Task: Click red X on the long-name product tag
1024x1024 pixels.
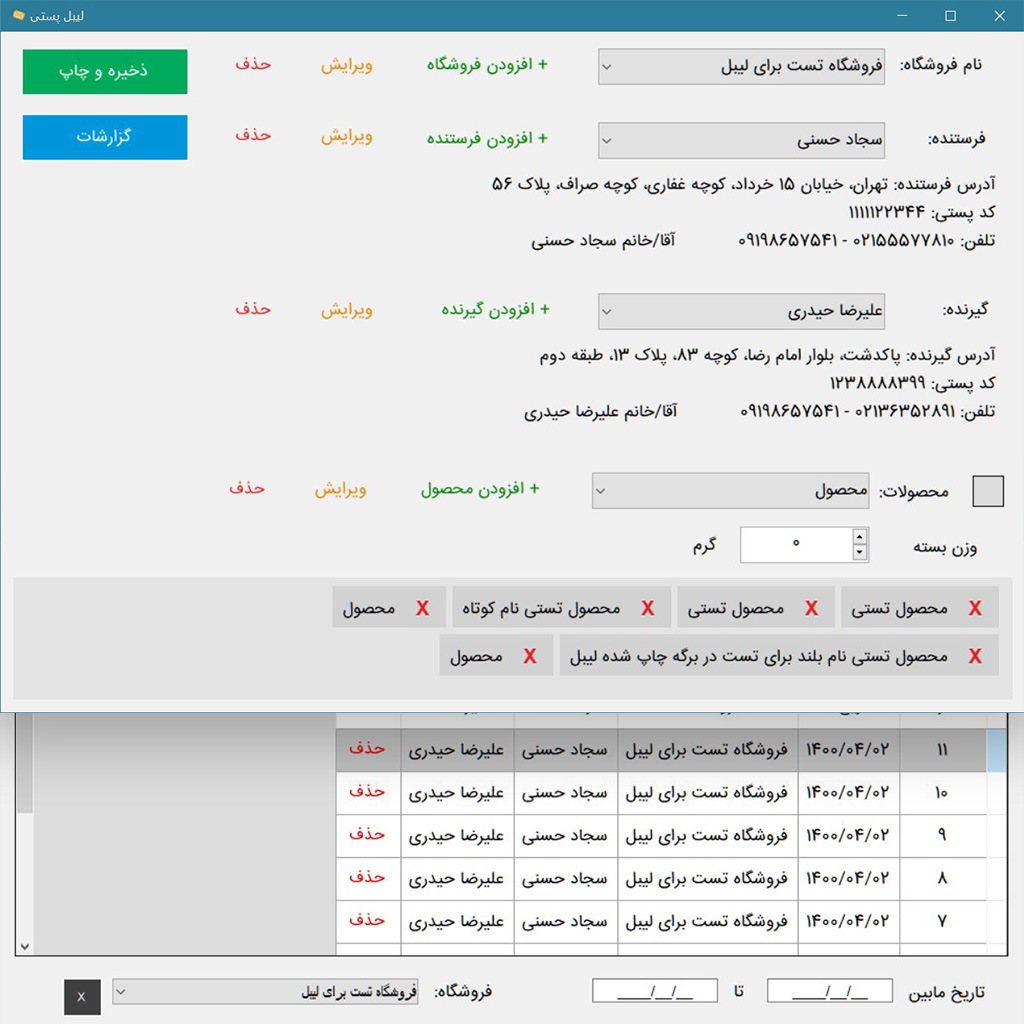Action: point(975,656)
